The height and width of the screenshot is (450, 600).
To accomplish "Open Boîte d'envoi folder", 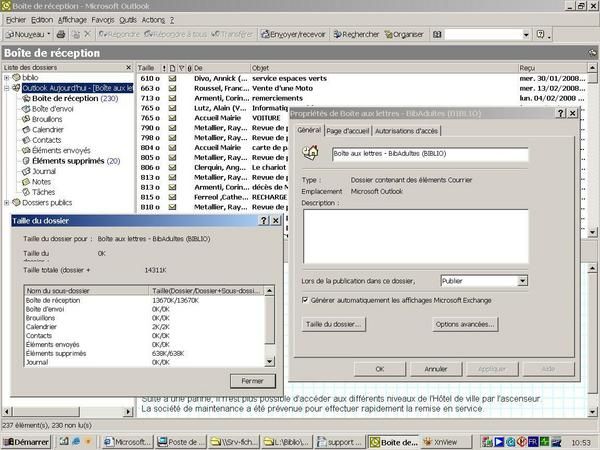I will pos(52,109).
